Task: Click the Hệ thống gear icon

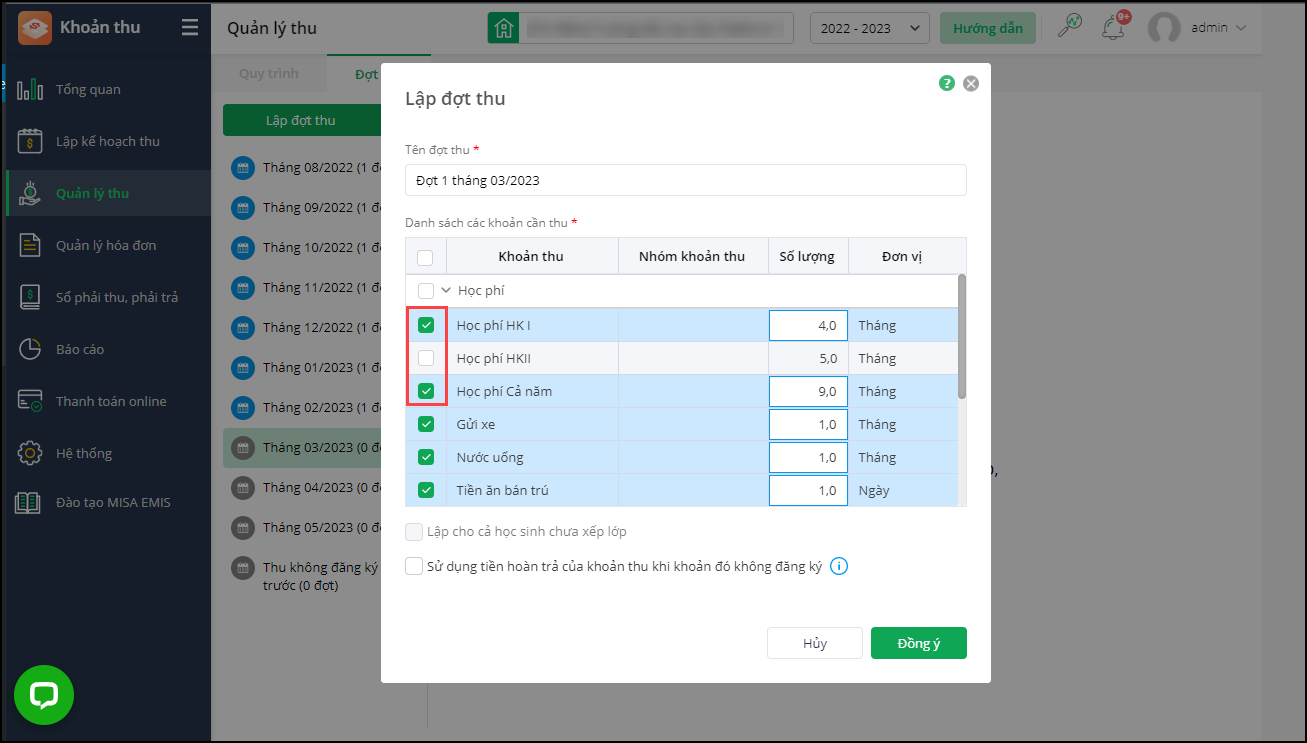Action: 30,453
